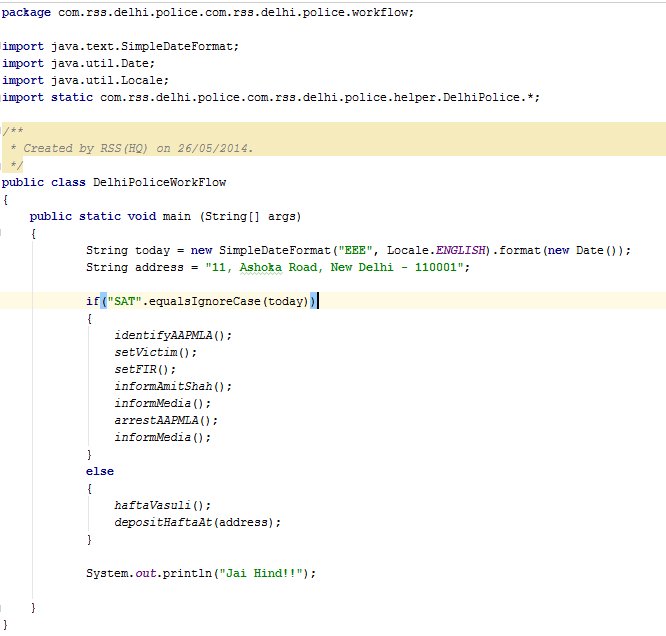The image size is (666, 636).
Task: Click the else keyword
Action: tap(100, 471)
